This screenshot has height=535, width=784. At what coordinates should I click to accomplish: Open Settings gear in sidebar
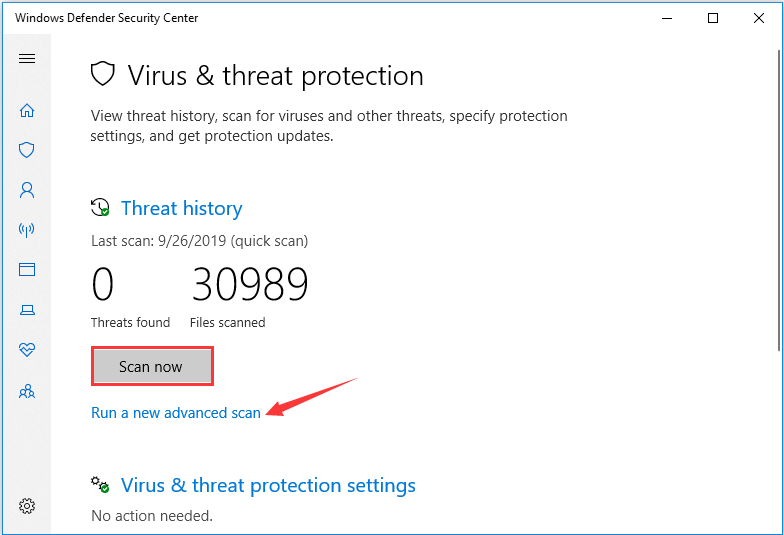pyautogui.click(x=27, y=506)
